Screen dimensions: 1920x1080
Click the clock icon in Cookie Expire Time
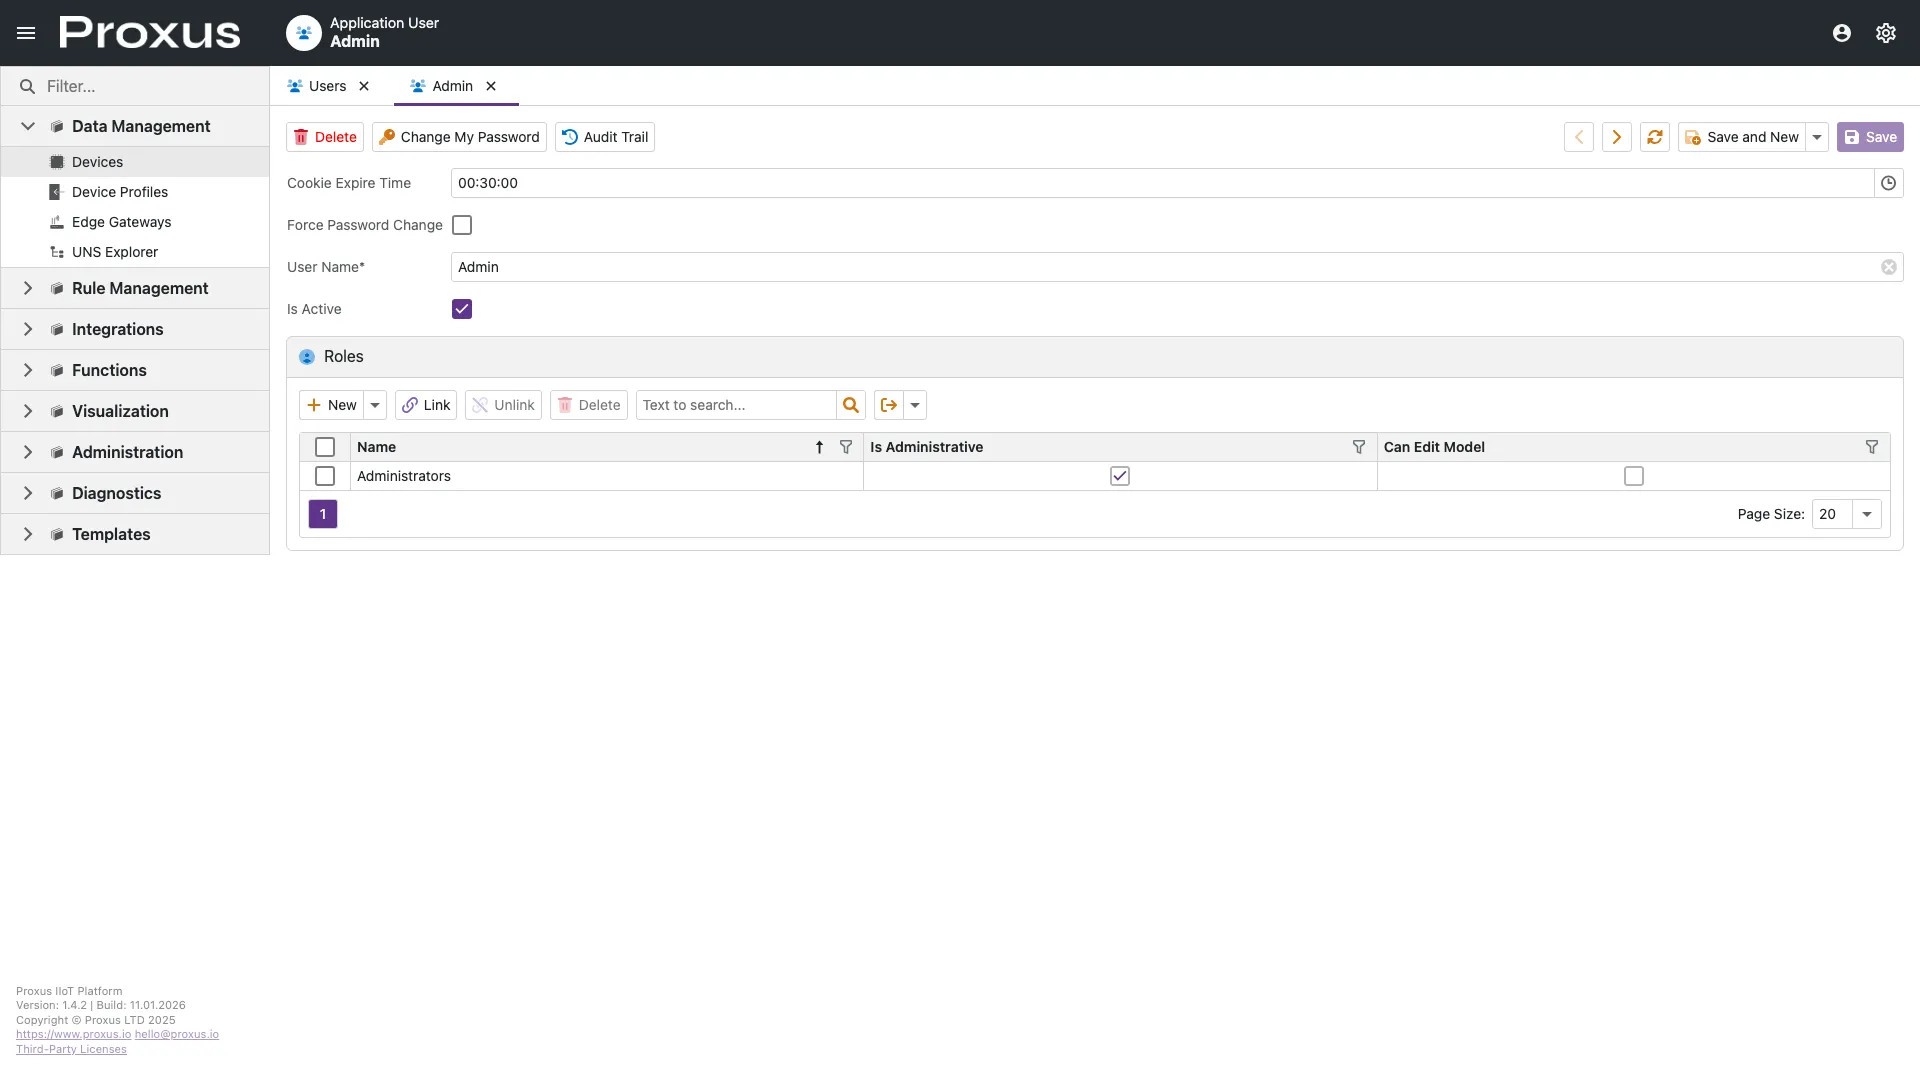[x=1888, y=183]
